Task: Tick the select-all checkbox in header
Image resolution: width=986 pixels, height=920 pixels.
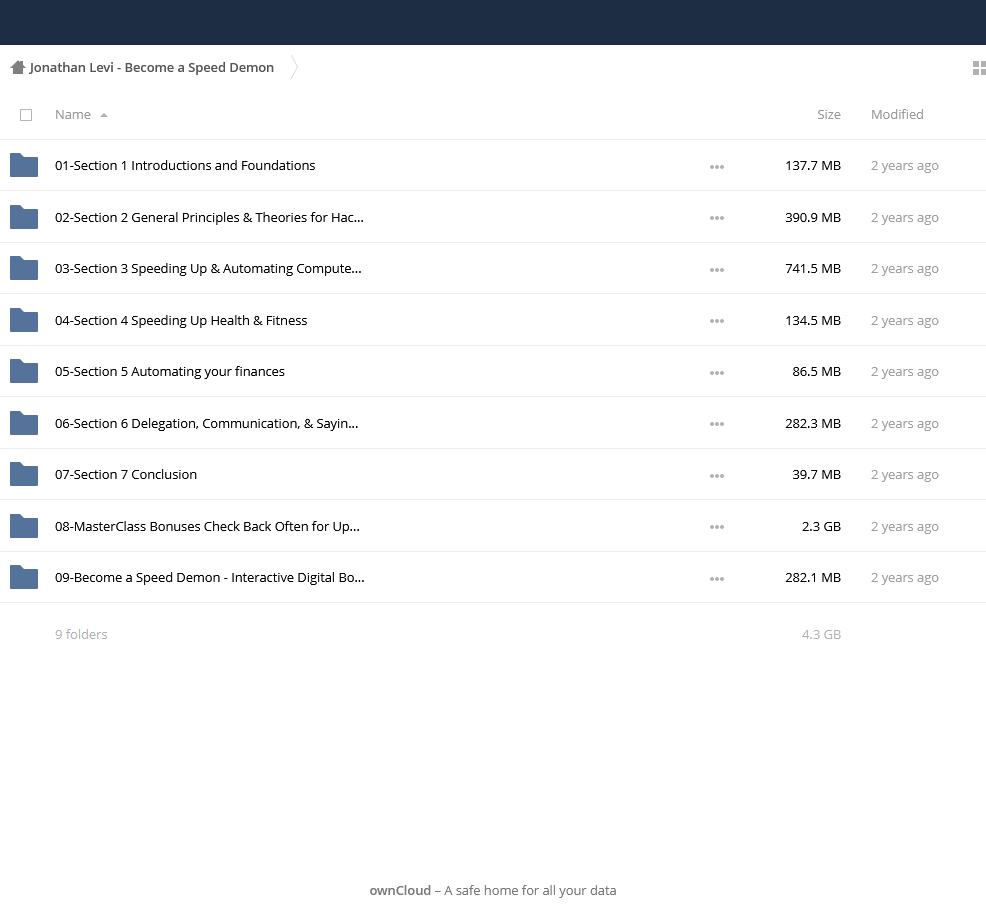Action: [26, 115]
